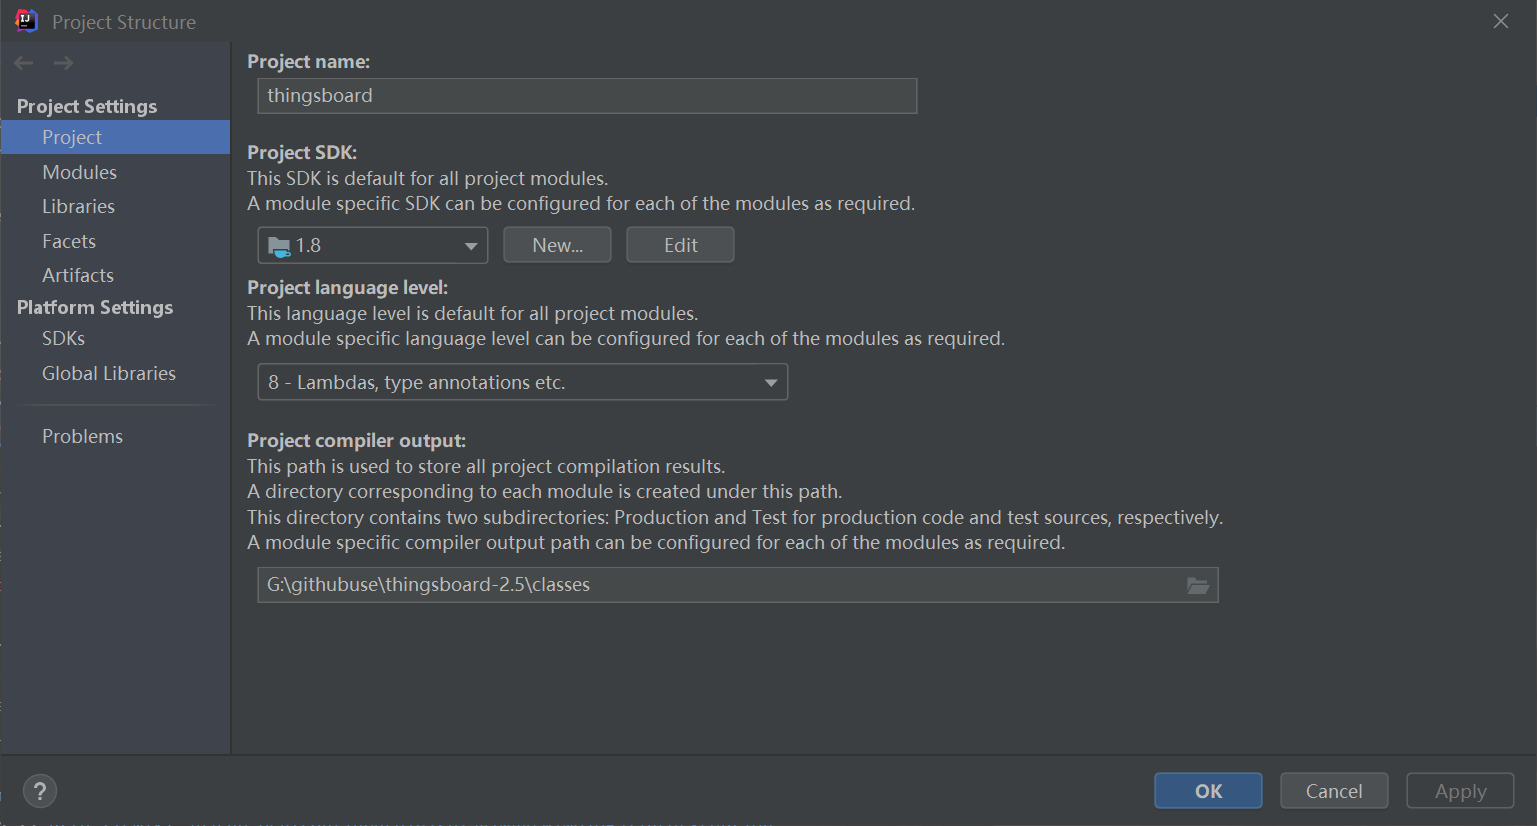This screenshot has height=826, width=1537.
Task: Click the Platform Settings heading
Action: pos(95,307)
